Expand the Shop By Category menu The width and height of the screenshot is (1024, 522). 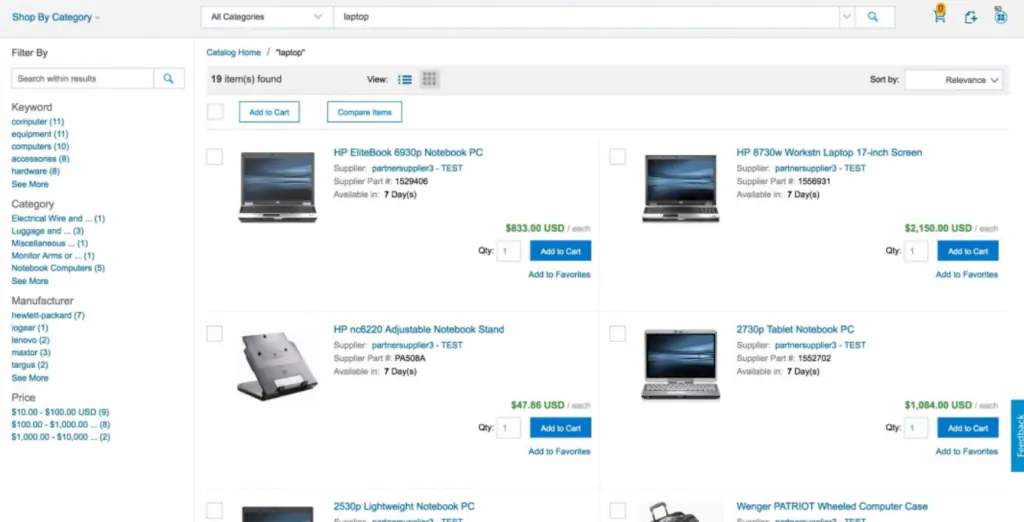pyautogui.click(x=56, y=18)
